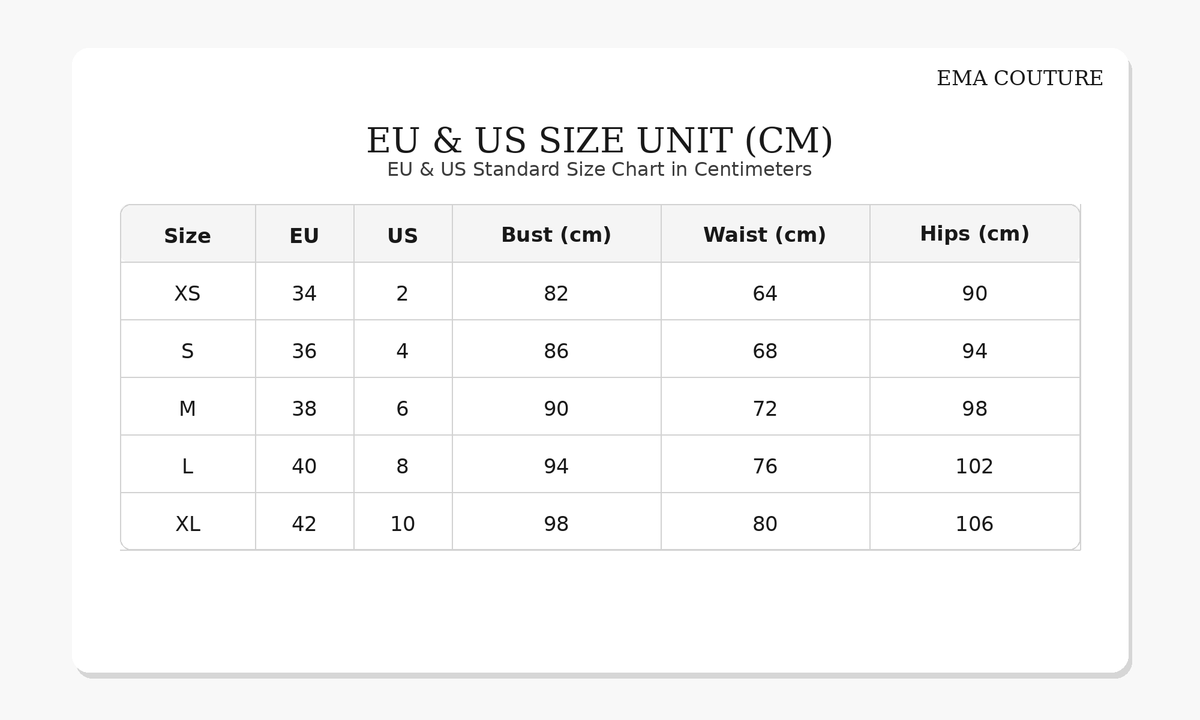Select the S size row label
This screenshot has width=1200, height=720.
[x=187, y=352]
